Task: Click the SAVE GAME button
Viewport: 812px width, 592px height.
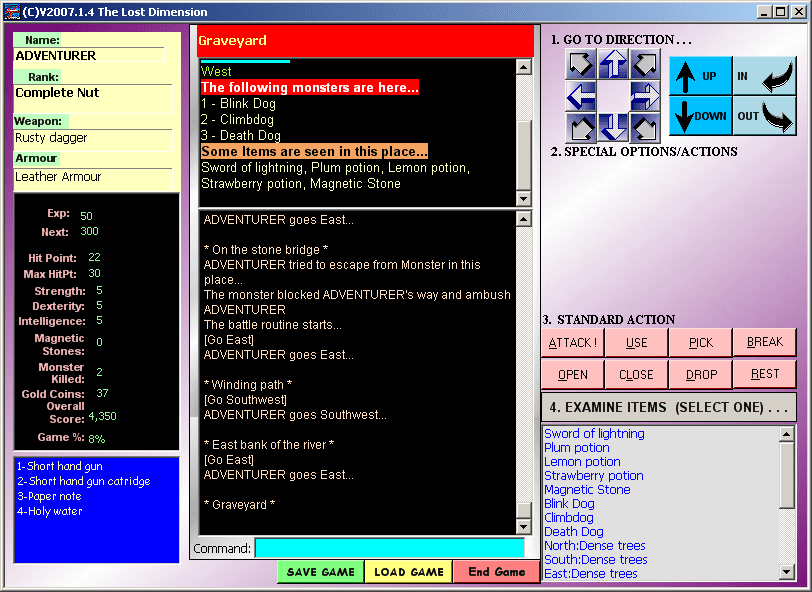Action: [321, 572]
